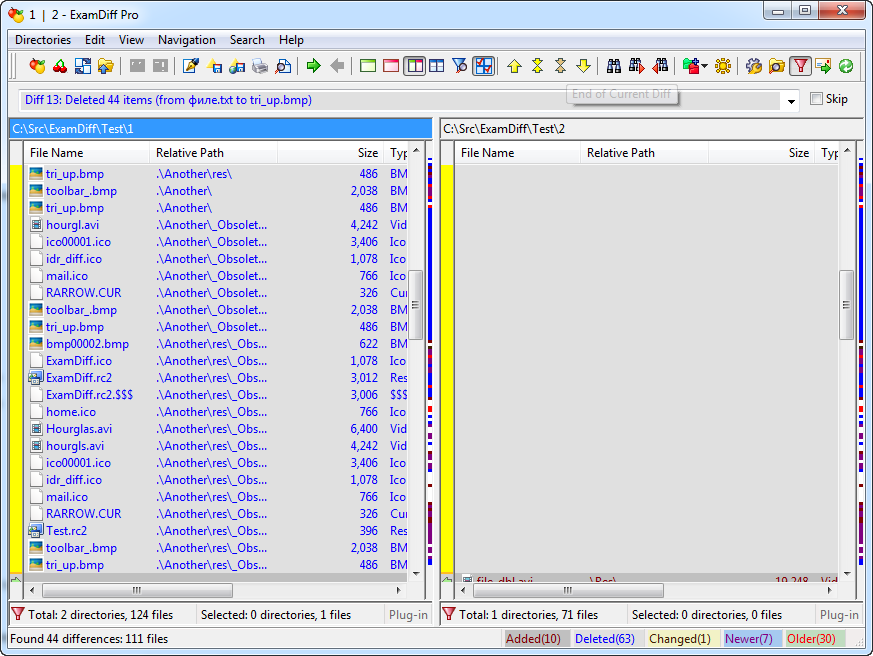Click the envelope with green arrow icon
Image resolution: width=873 pixels, height=656 pixels.
pos(823,66)
